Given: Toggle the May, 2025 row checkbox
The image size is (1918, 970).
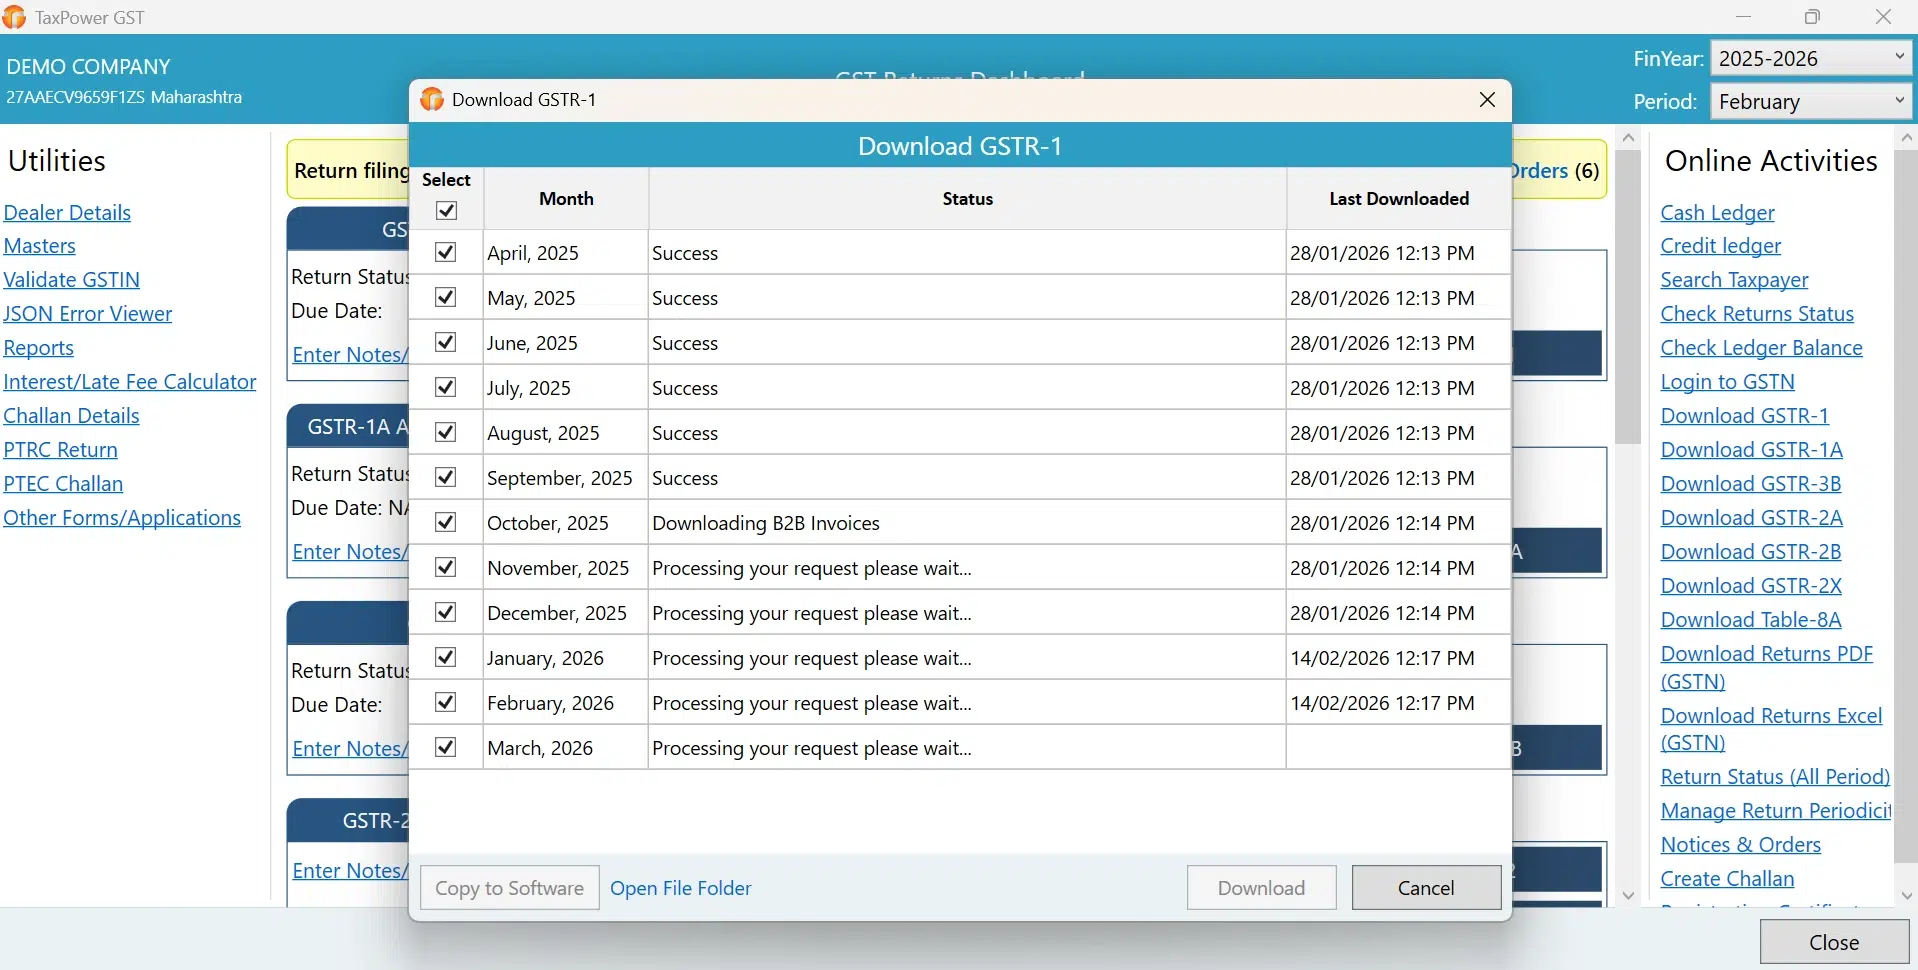Looking at the screenshot, I should tap(446, 298).
